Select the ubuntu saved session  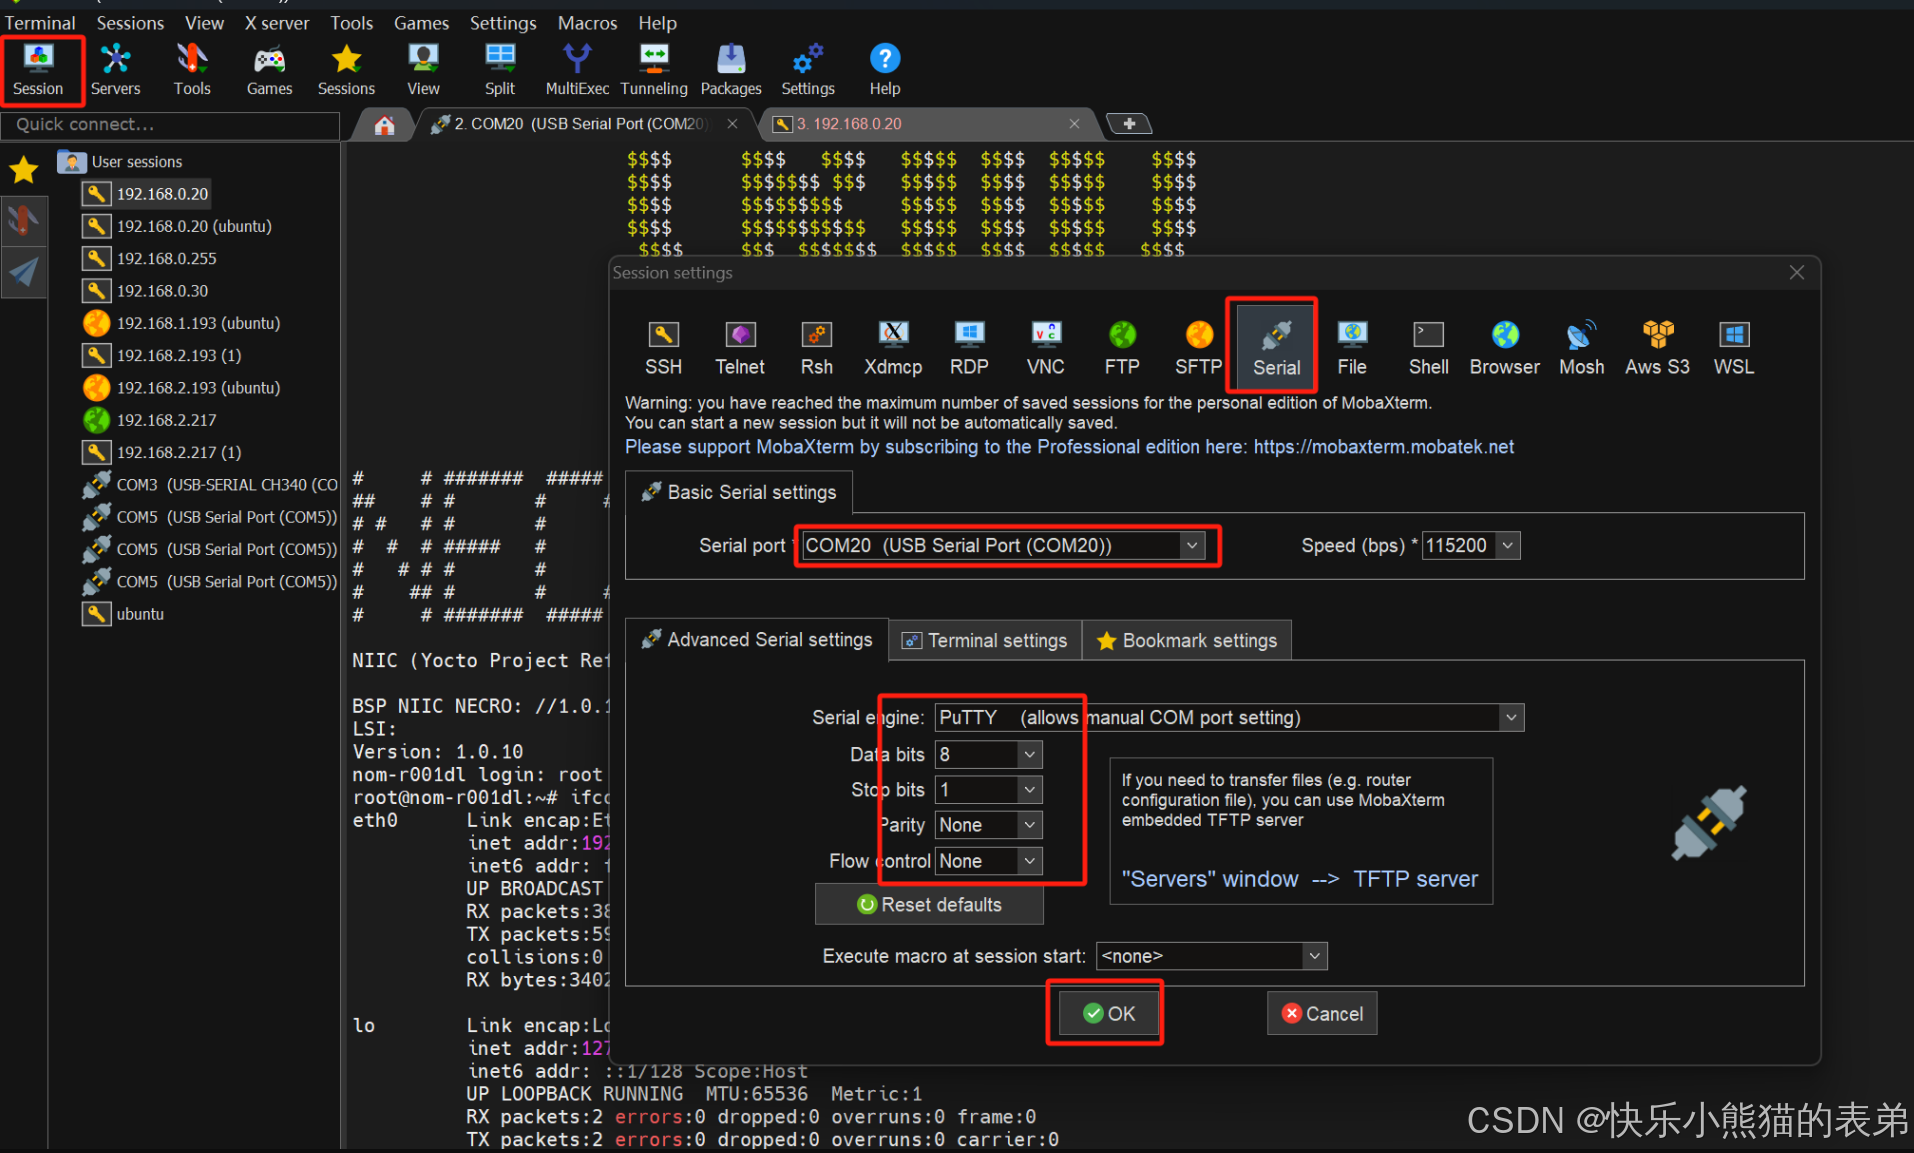point(123,614)
